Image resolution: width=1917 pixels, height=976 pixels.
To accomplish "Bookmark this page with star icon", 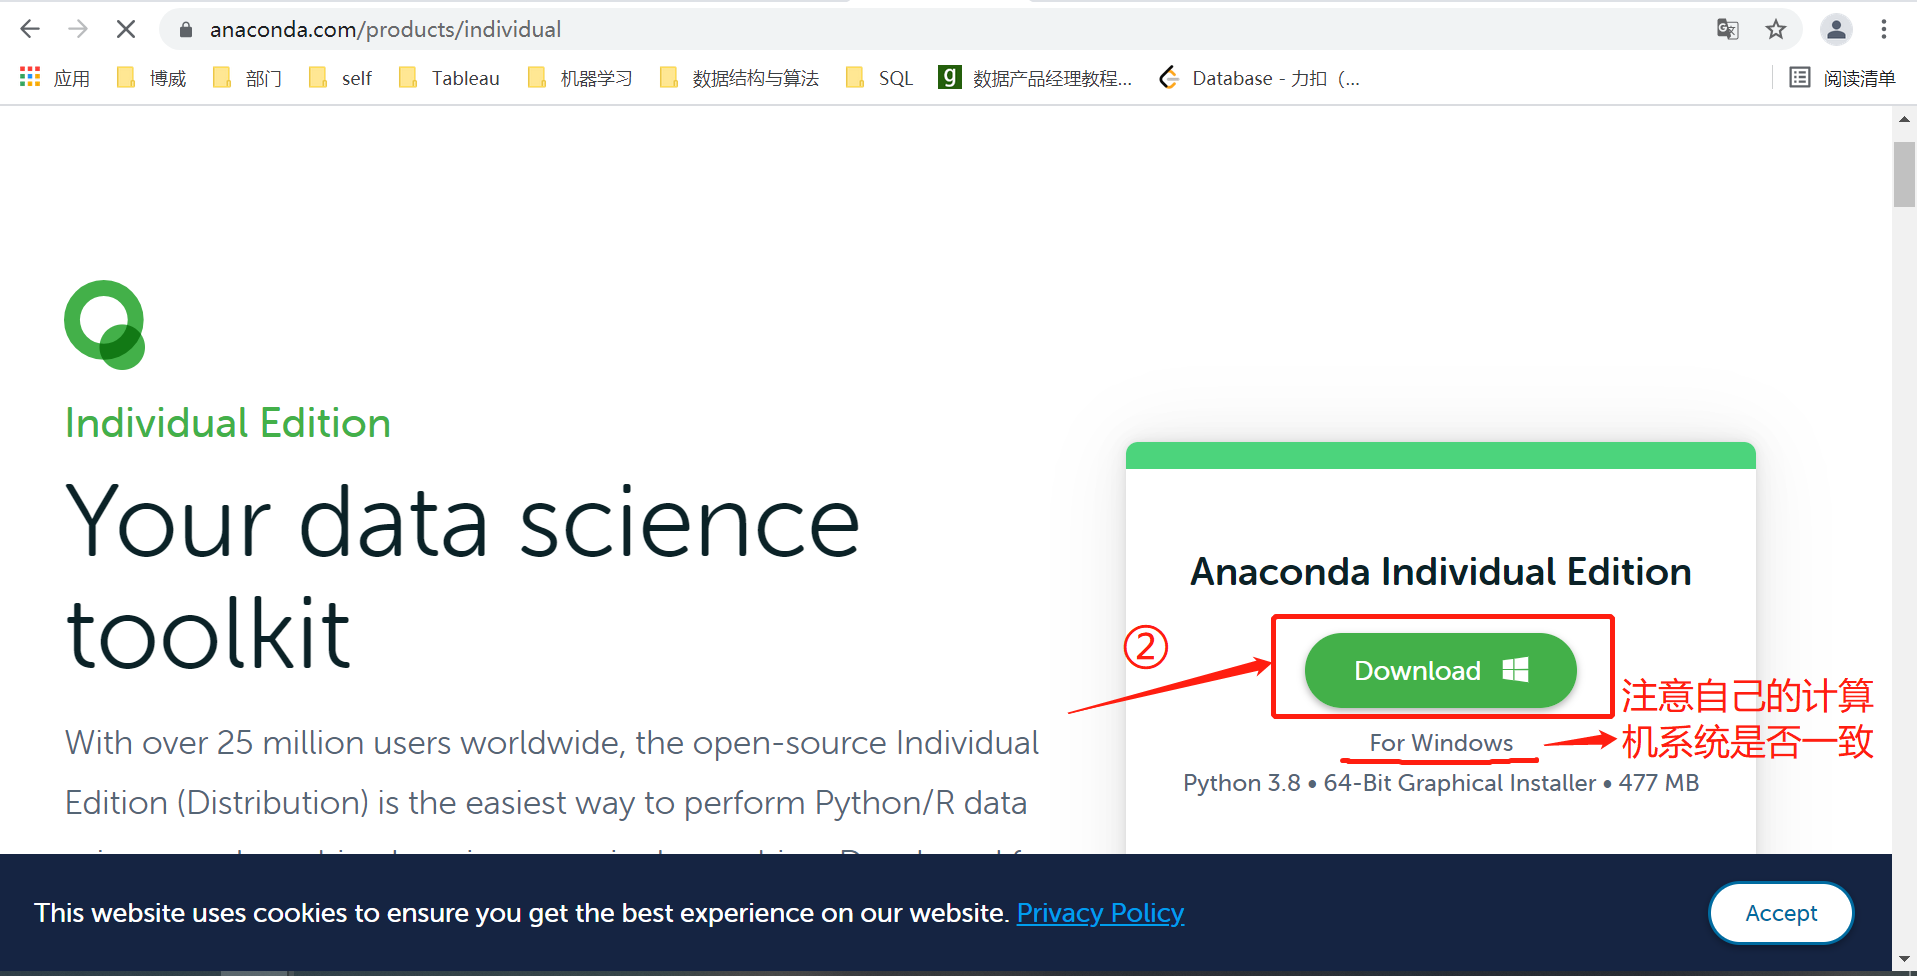I will (1776, 30).
